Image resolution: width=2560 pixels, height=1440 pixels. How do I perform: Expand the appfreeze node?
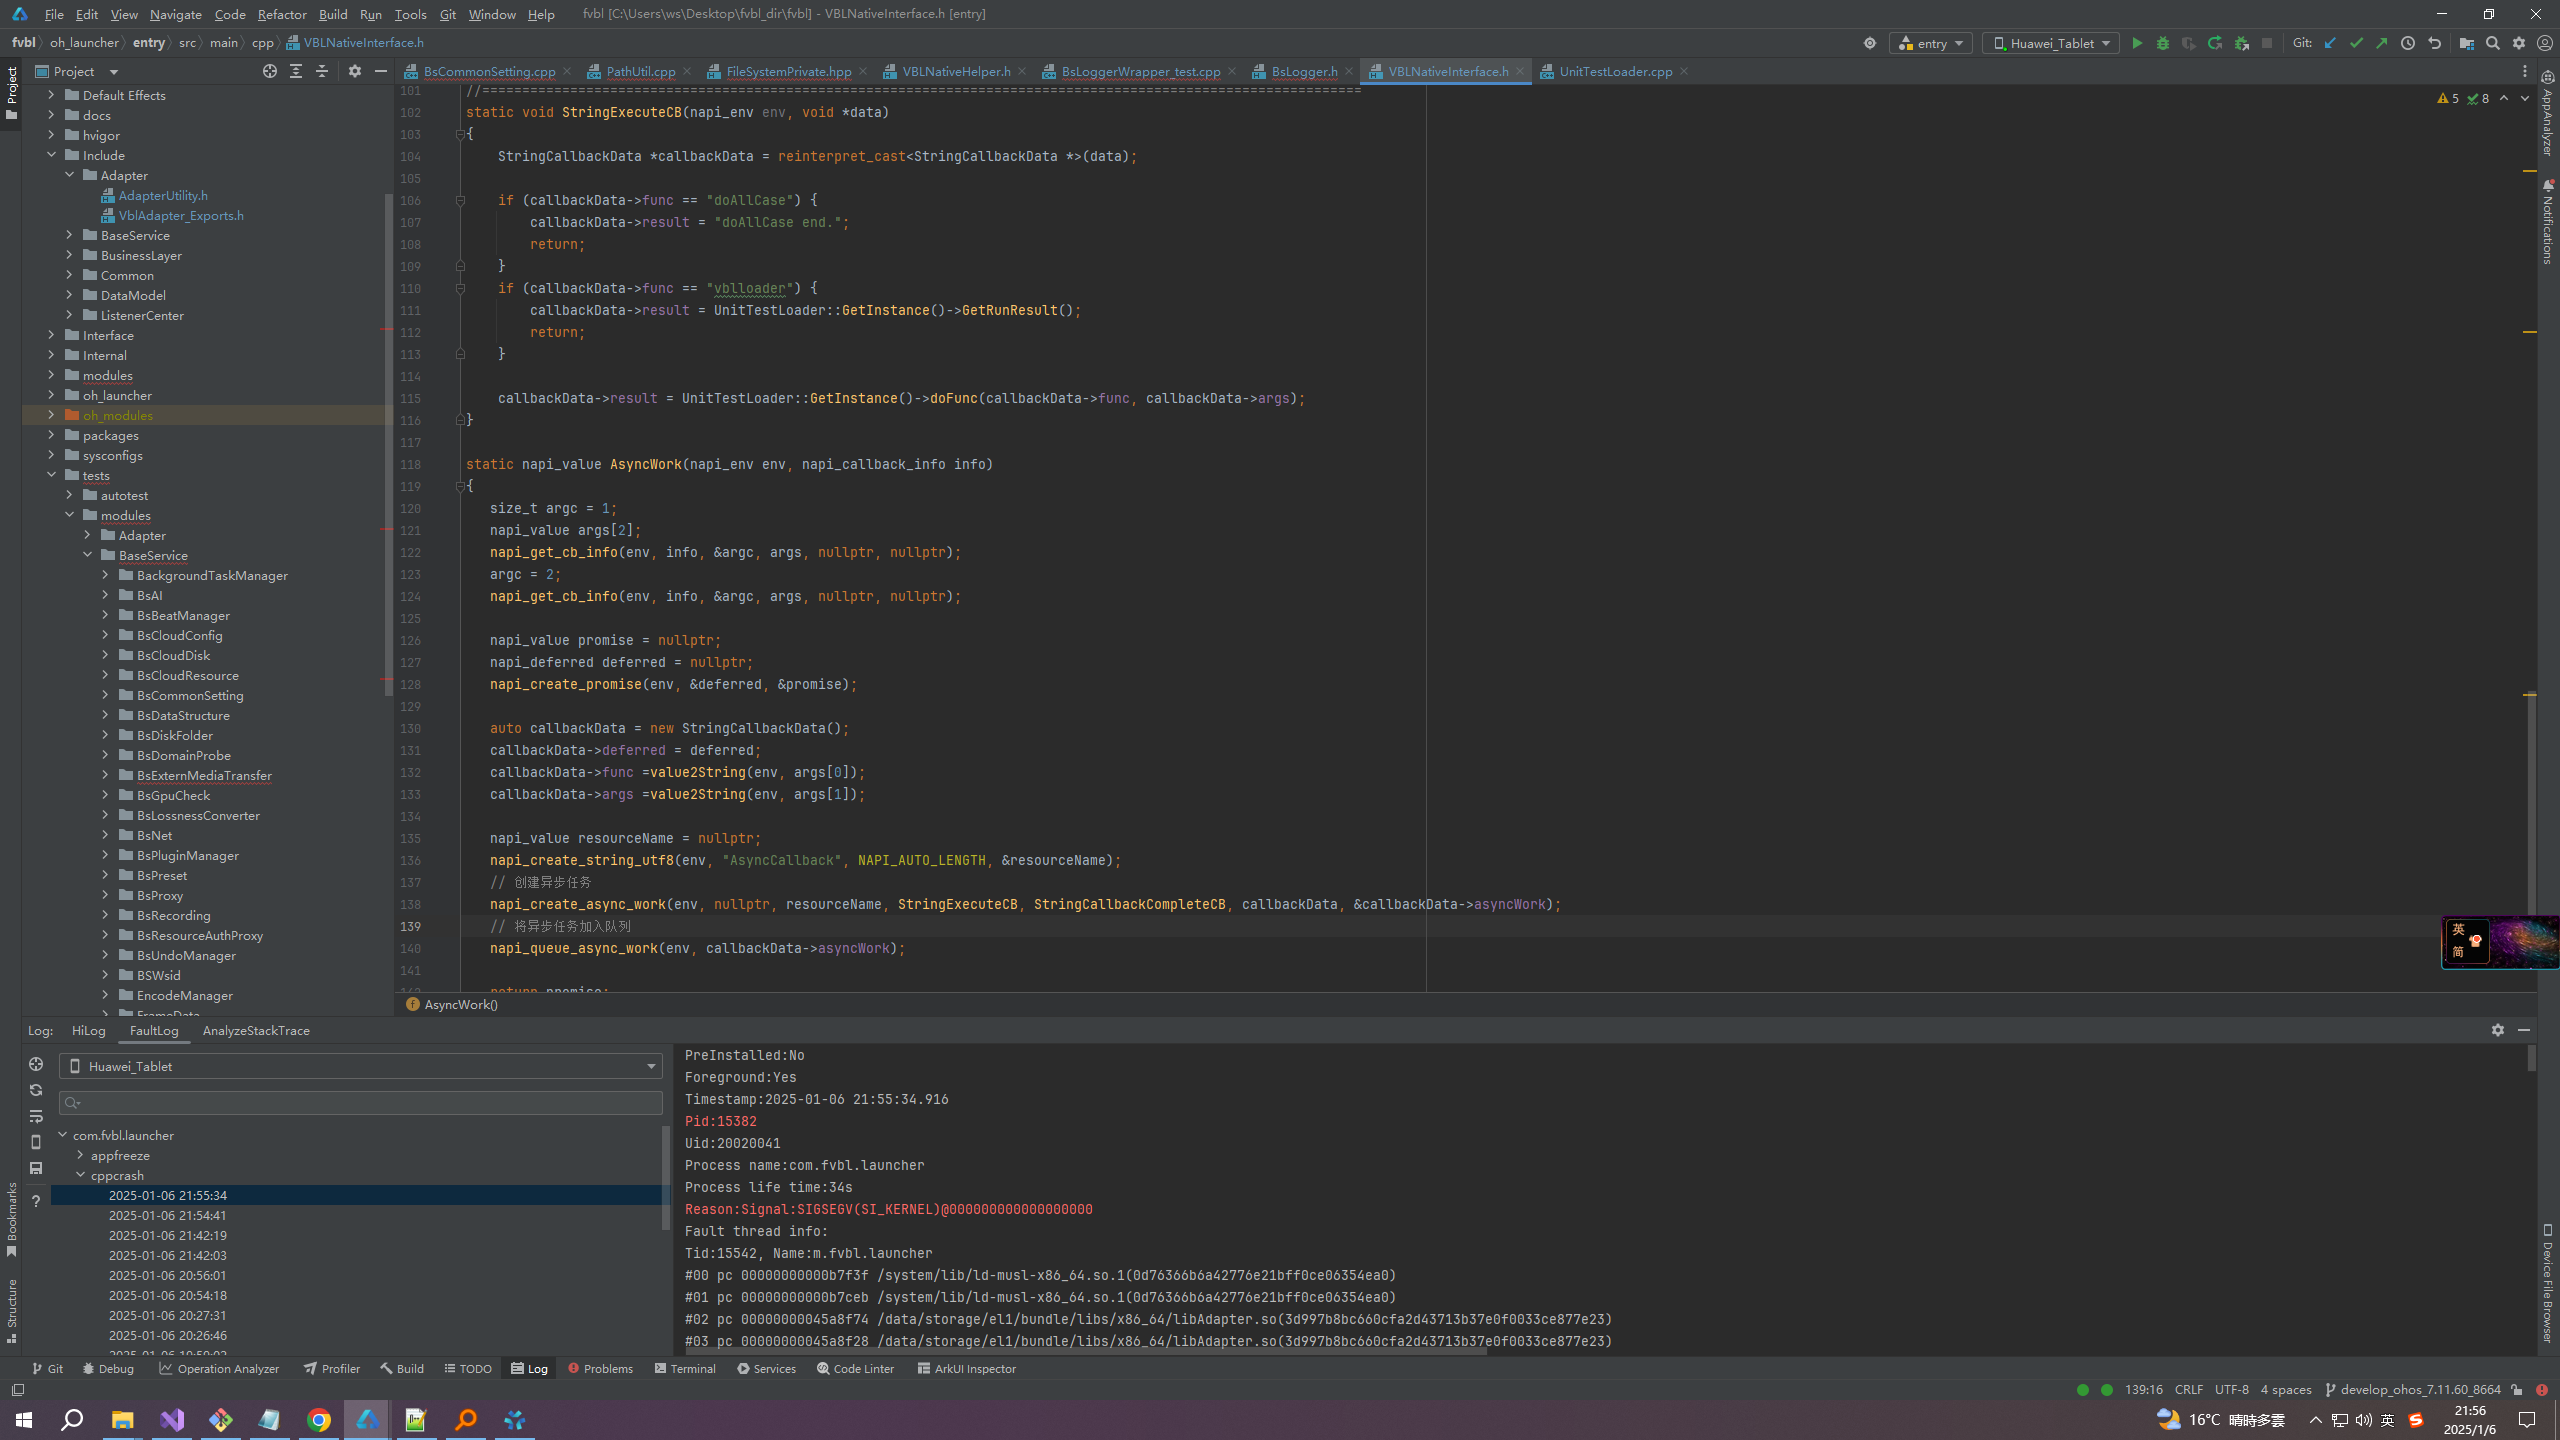click(81, 1155)
